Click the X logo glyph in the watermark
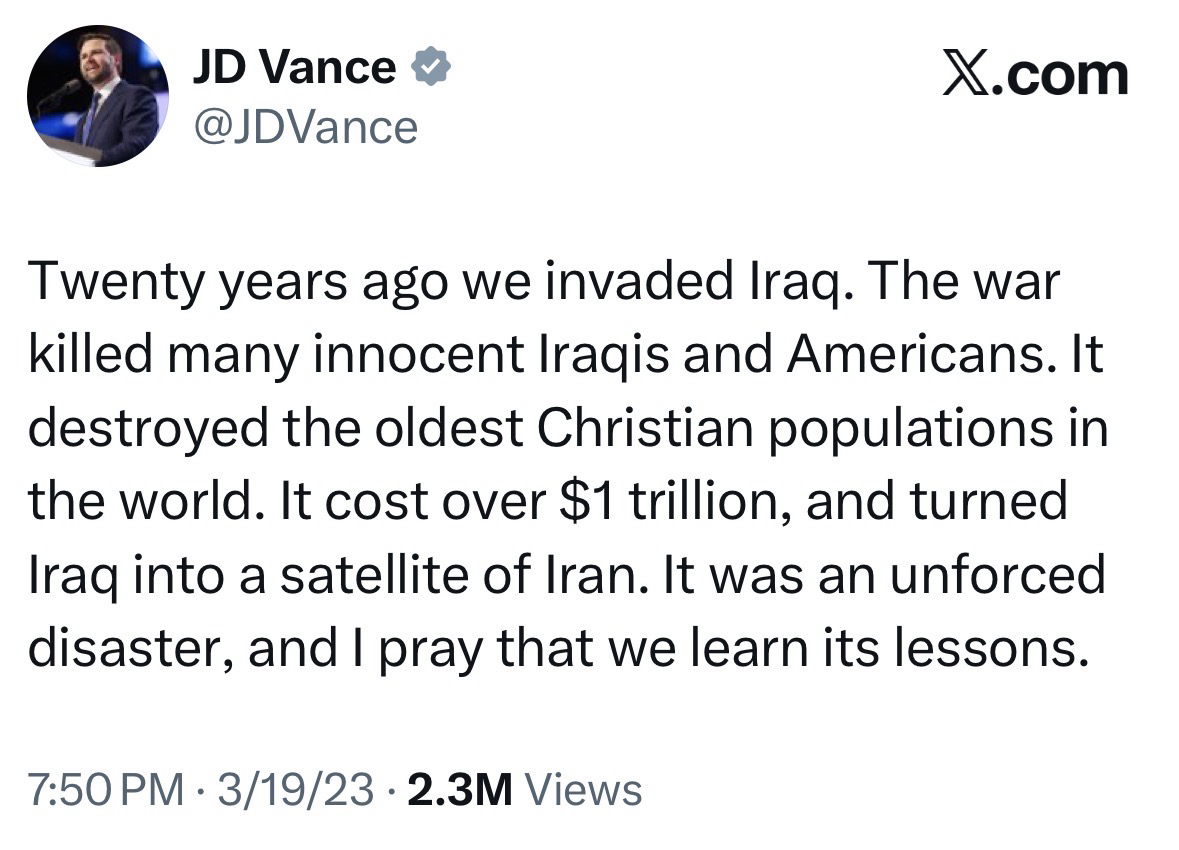Image resolution: width=1179 pixels, height=850 pixels. (x=964, y=75)
